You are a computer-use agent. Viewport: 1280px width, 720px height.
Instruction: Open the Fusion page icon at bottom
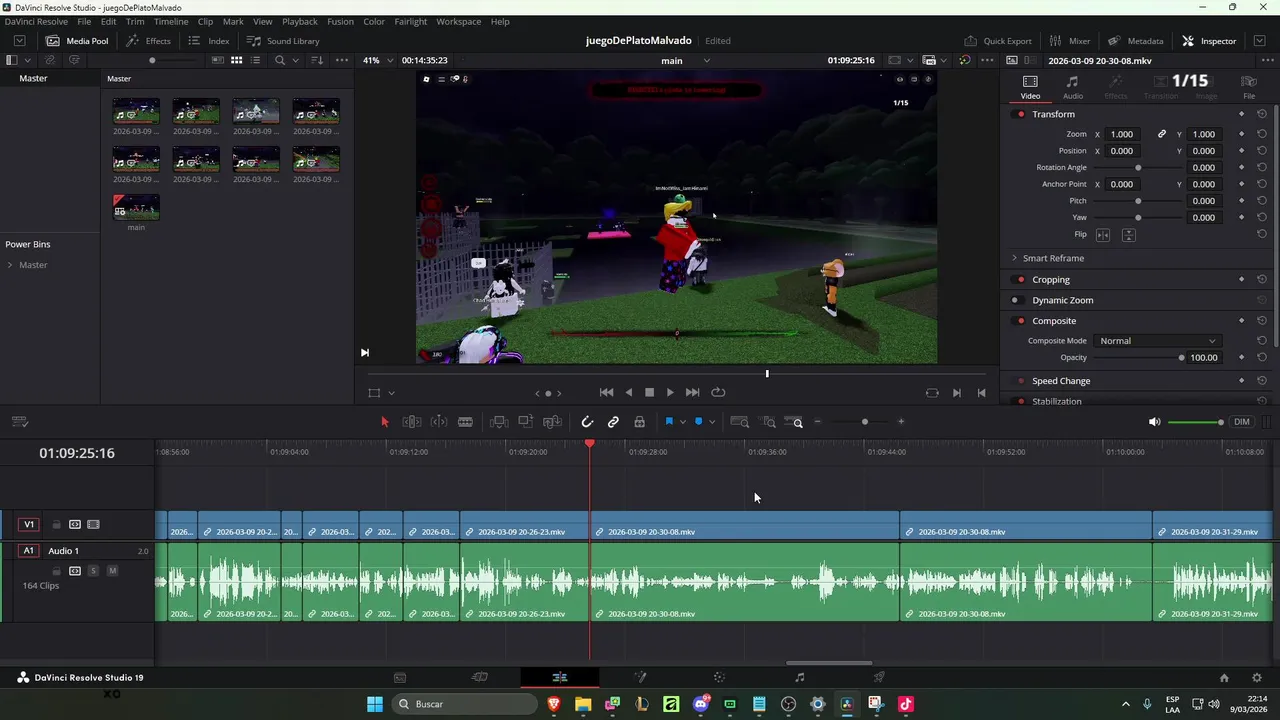point(640,677)
